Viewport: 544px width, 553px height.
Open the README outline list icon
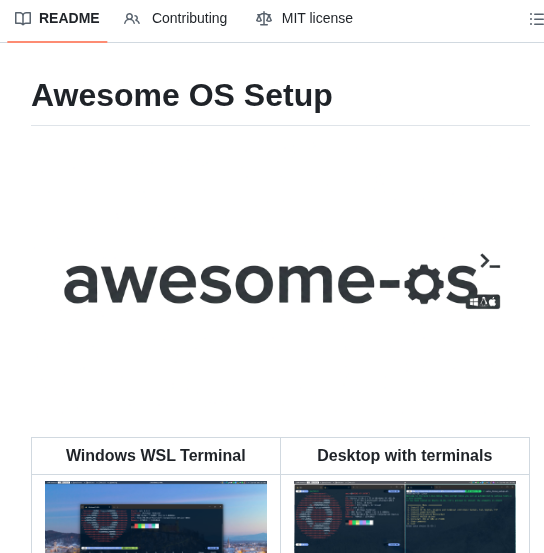(x=537, y=19)
